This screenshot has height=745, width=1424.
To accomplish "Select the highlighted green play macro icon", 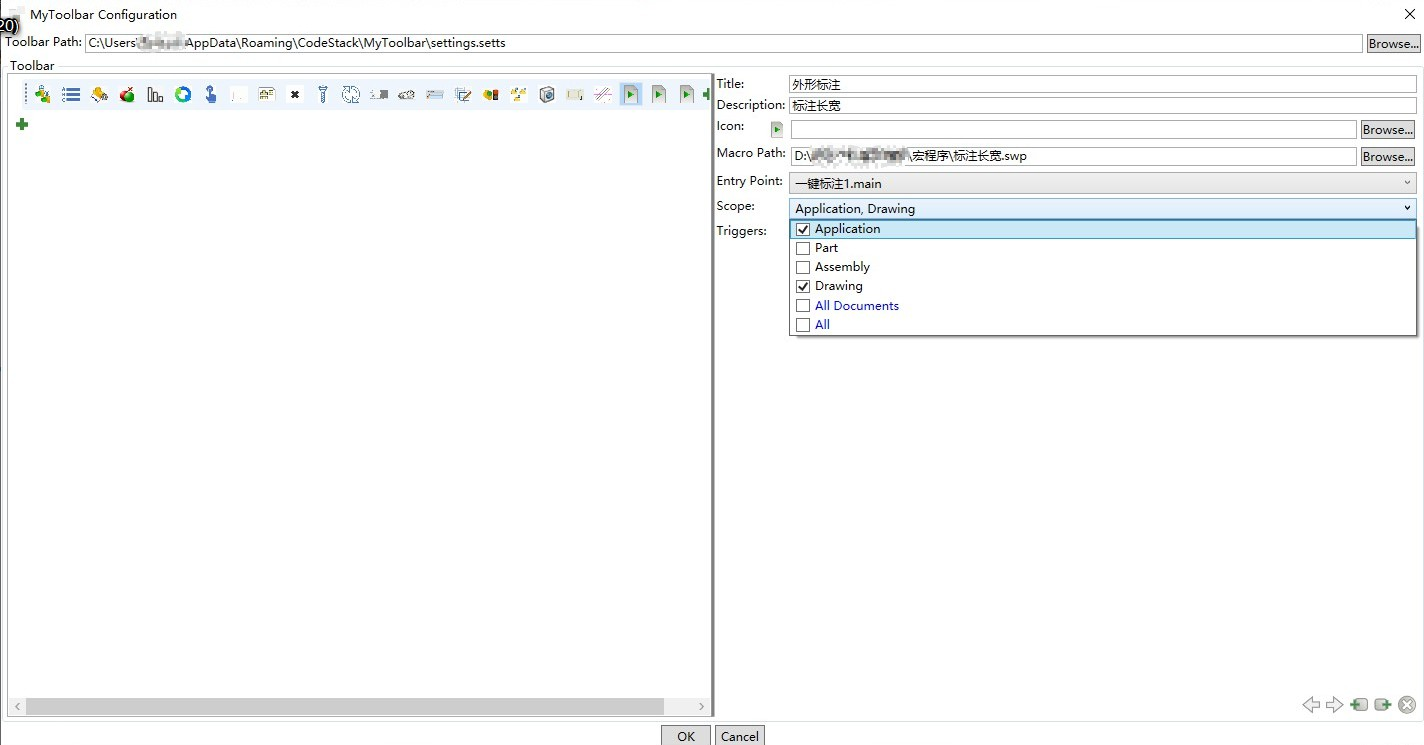I will pyautogui.click(x=631, y=94).
